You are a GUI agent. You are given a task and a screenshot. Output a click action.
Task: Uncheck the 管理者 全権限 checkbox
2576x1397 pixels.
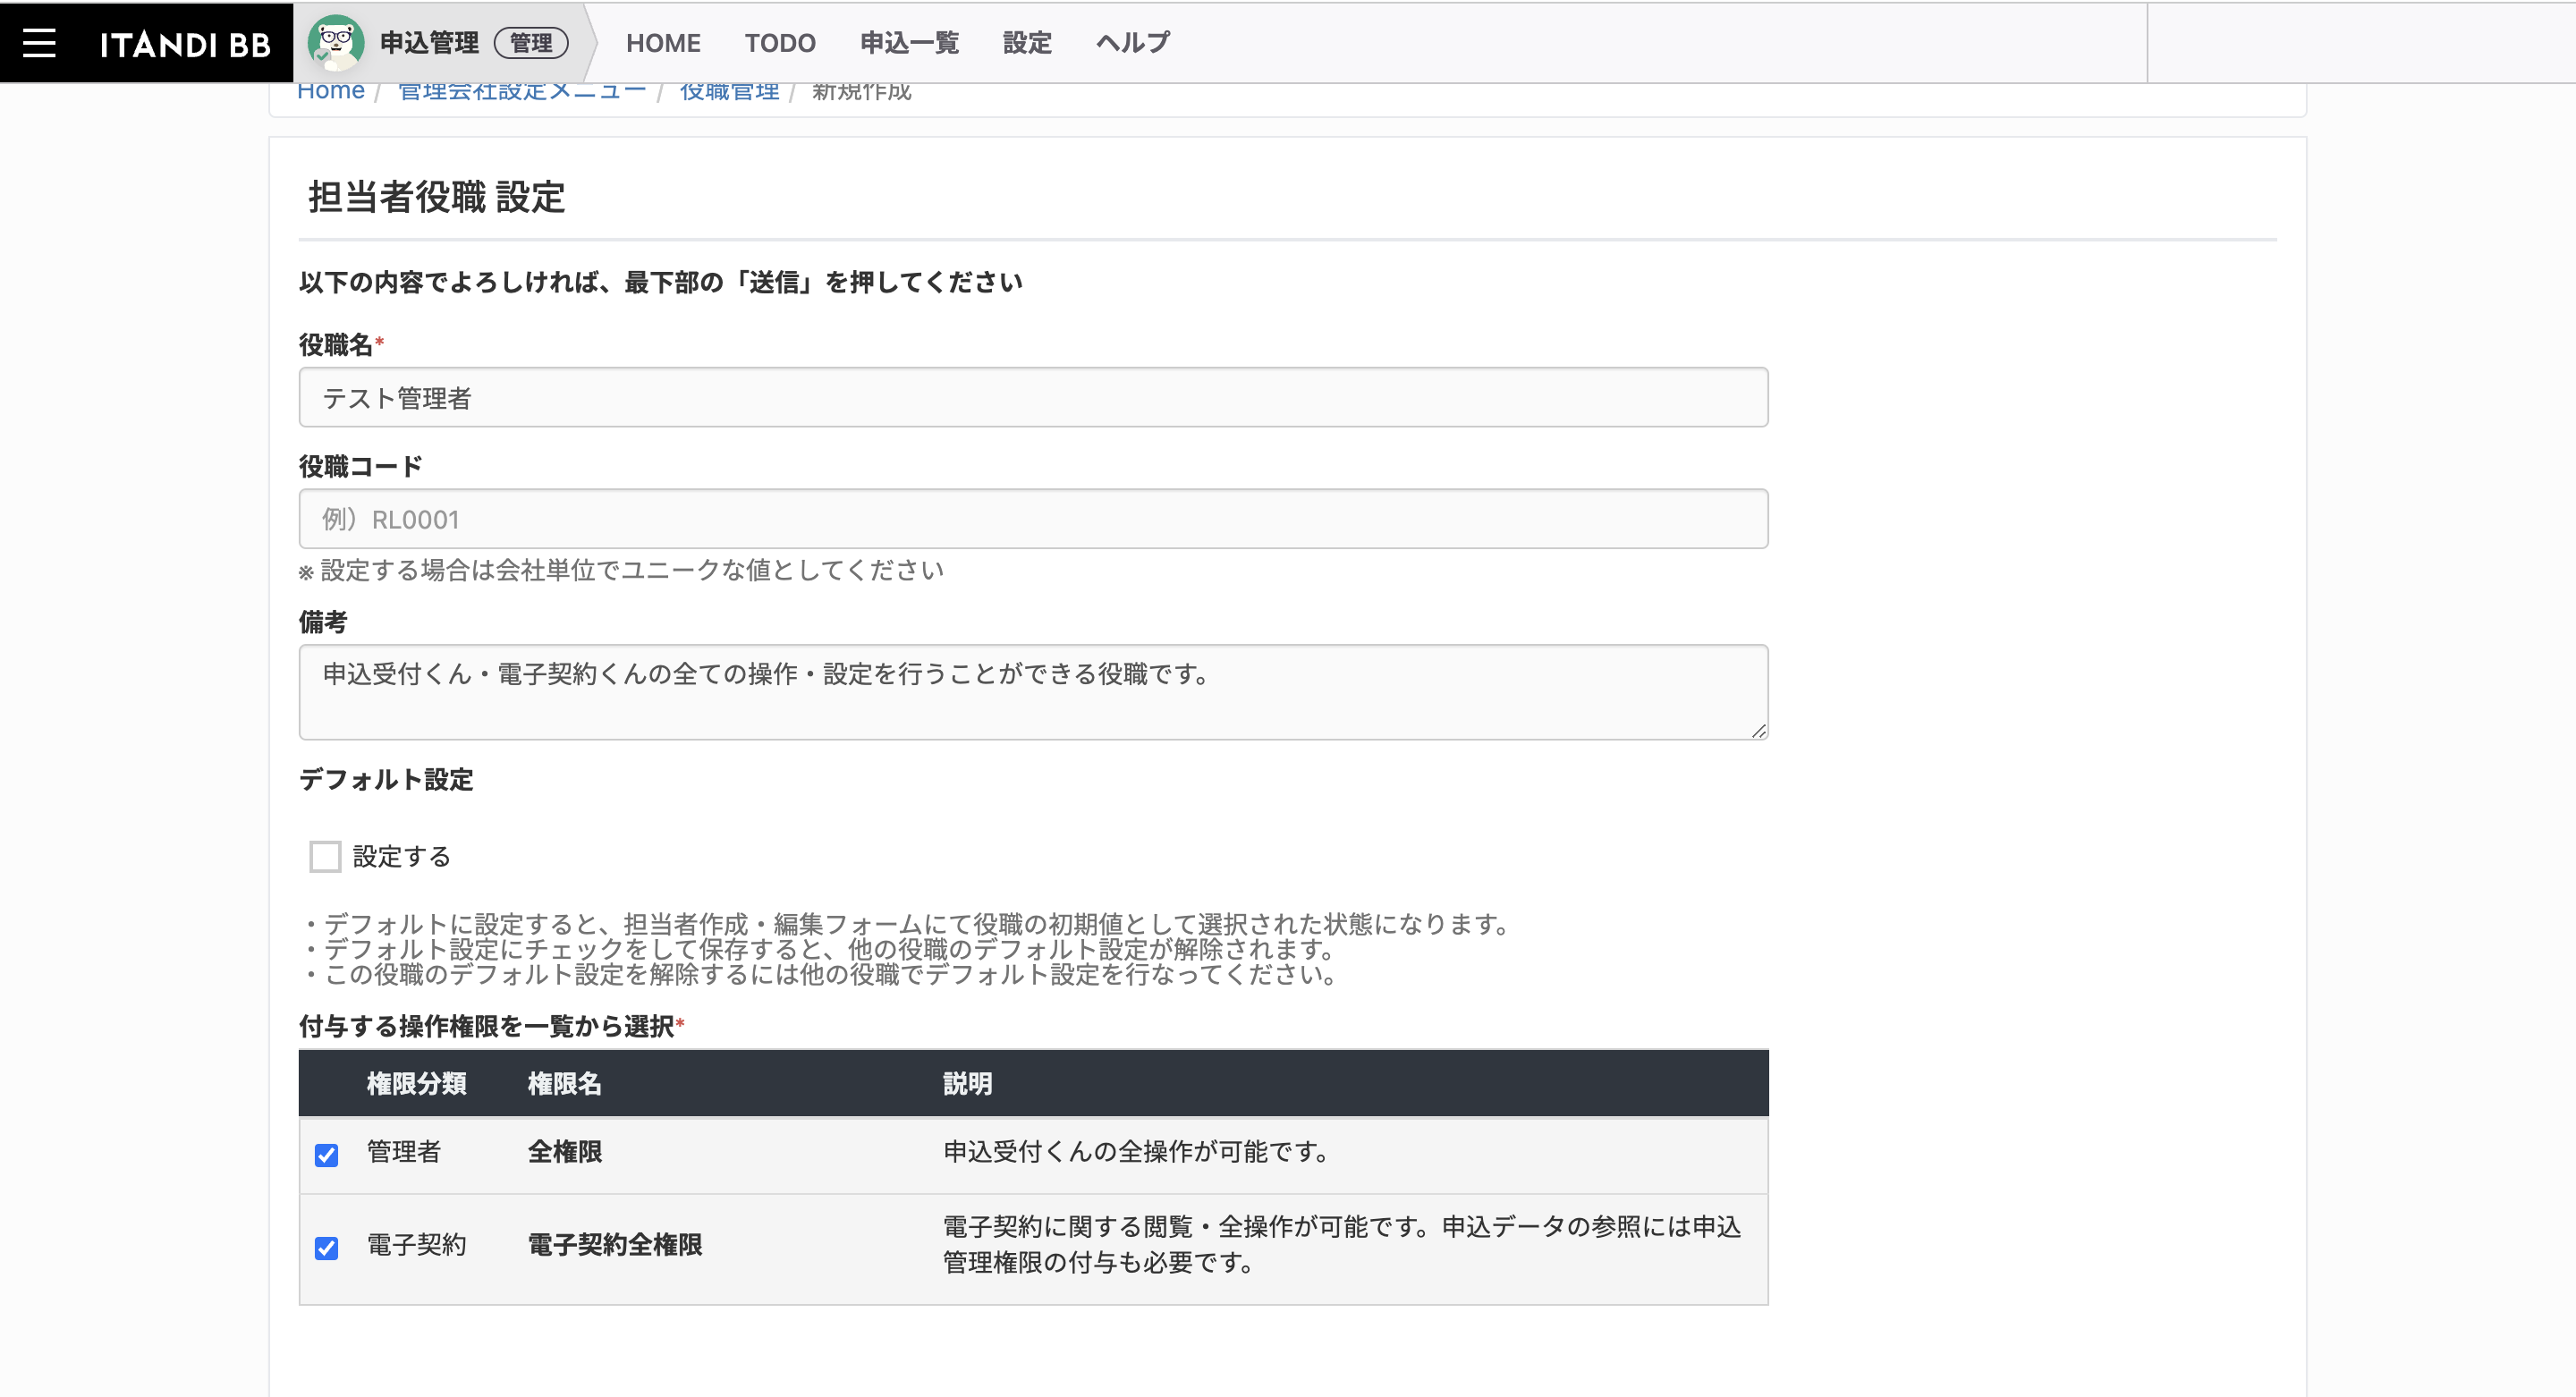(x=326, y=1155)
